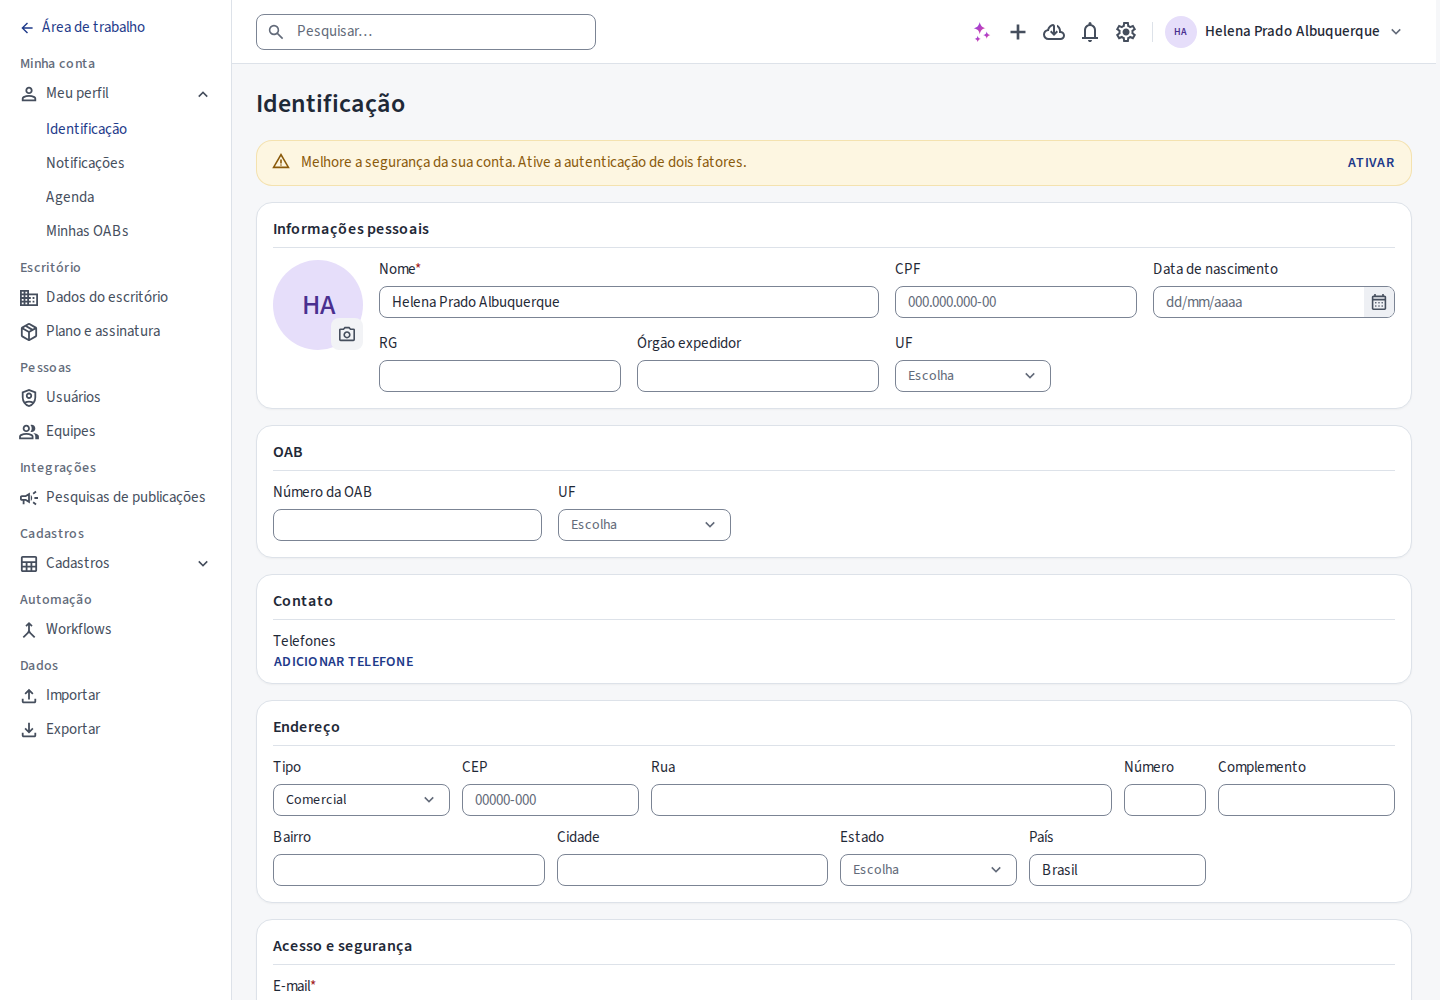Open the cloud download icon
Viewport: 1440px width, 1000px height.
[x=1054, y=32]
